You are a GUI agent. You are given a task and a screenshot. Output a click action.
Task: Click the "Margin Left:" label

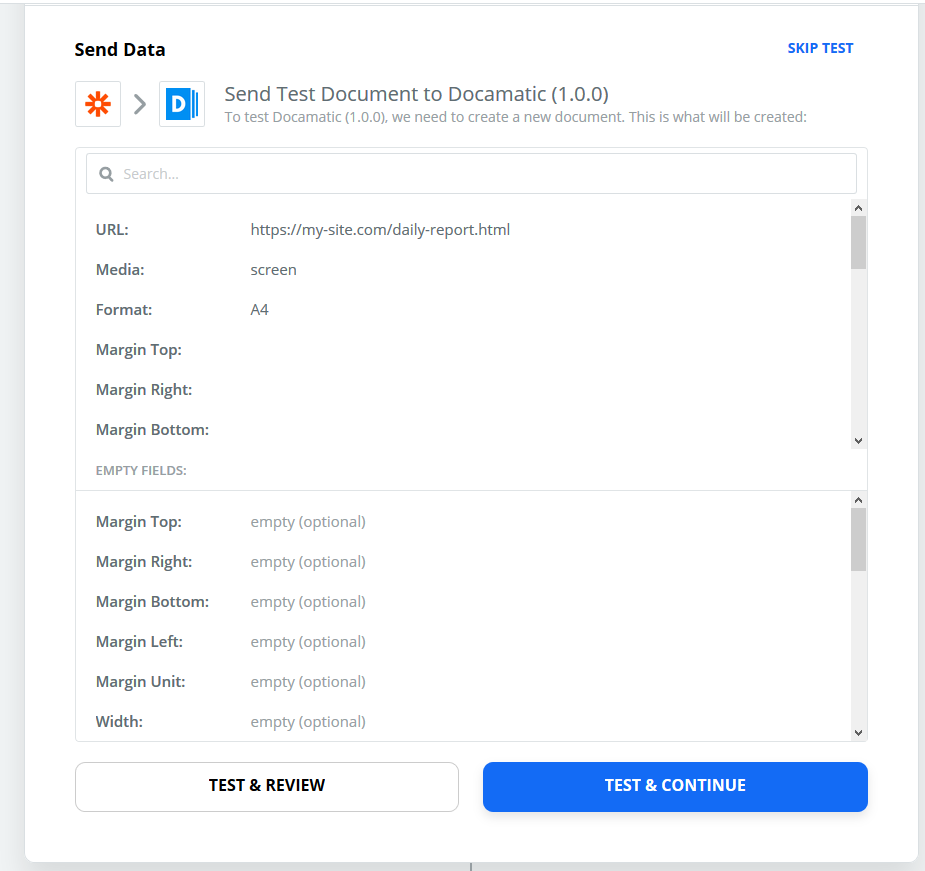coord(139,641)
